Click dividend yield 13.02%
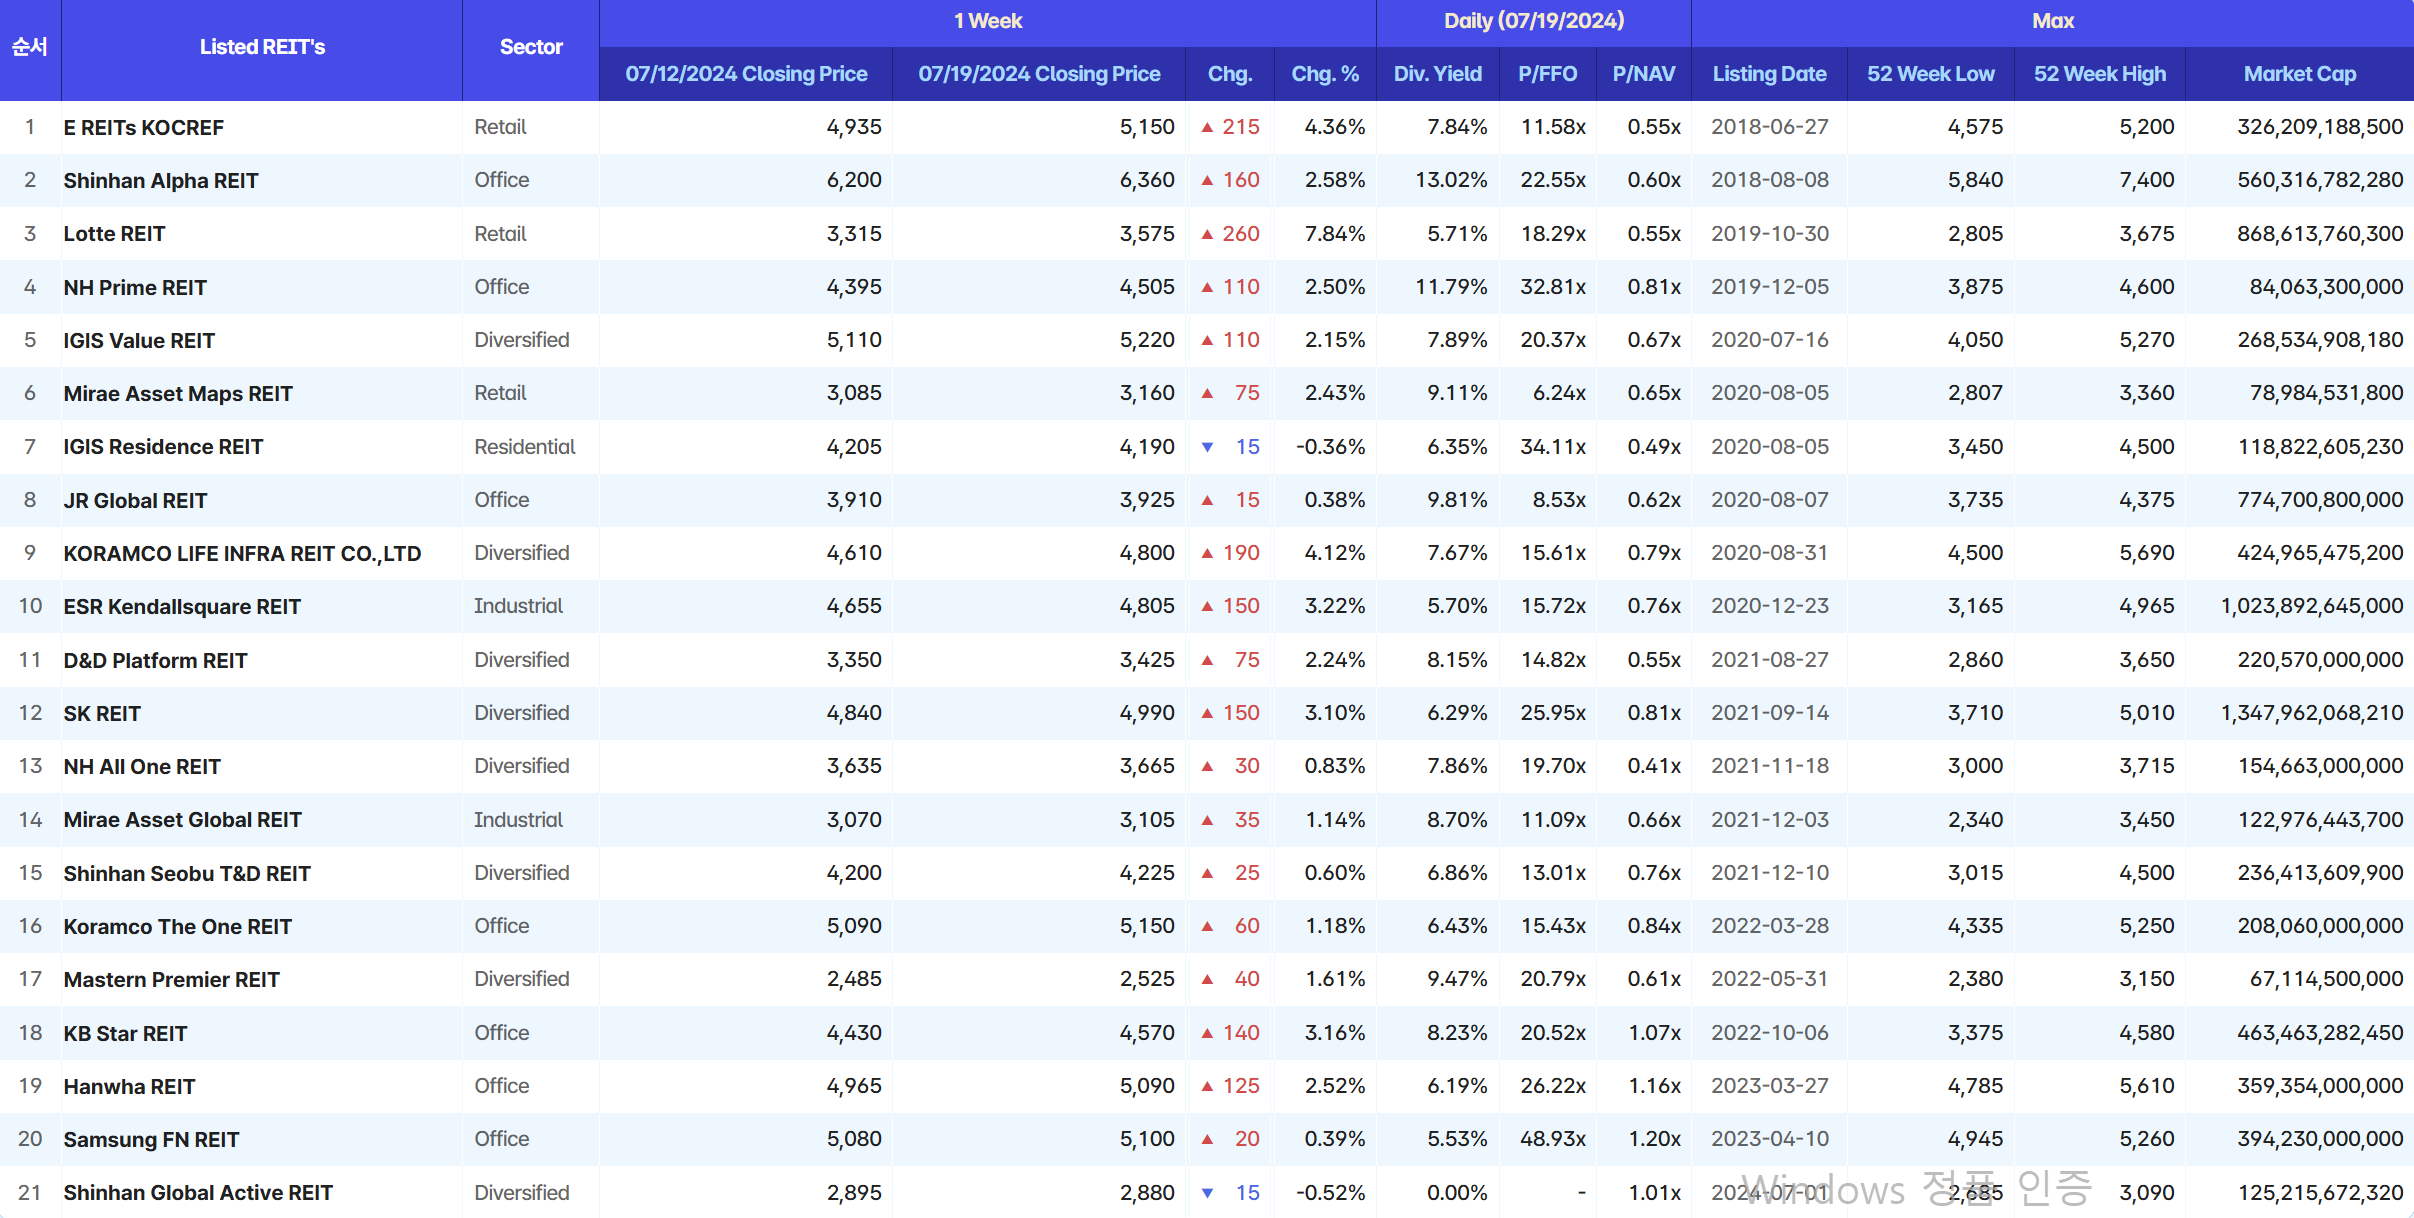This screenshot has width=2414, height=1218. click(1451, 180)
